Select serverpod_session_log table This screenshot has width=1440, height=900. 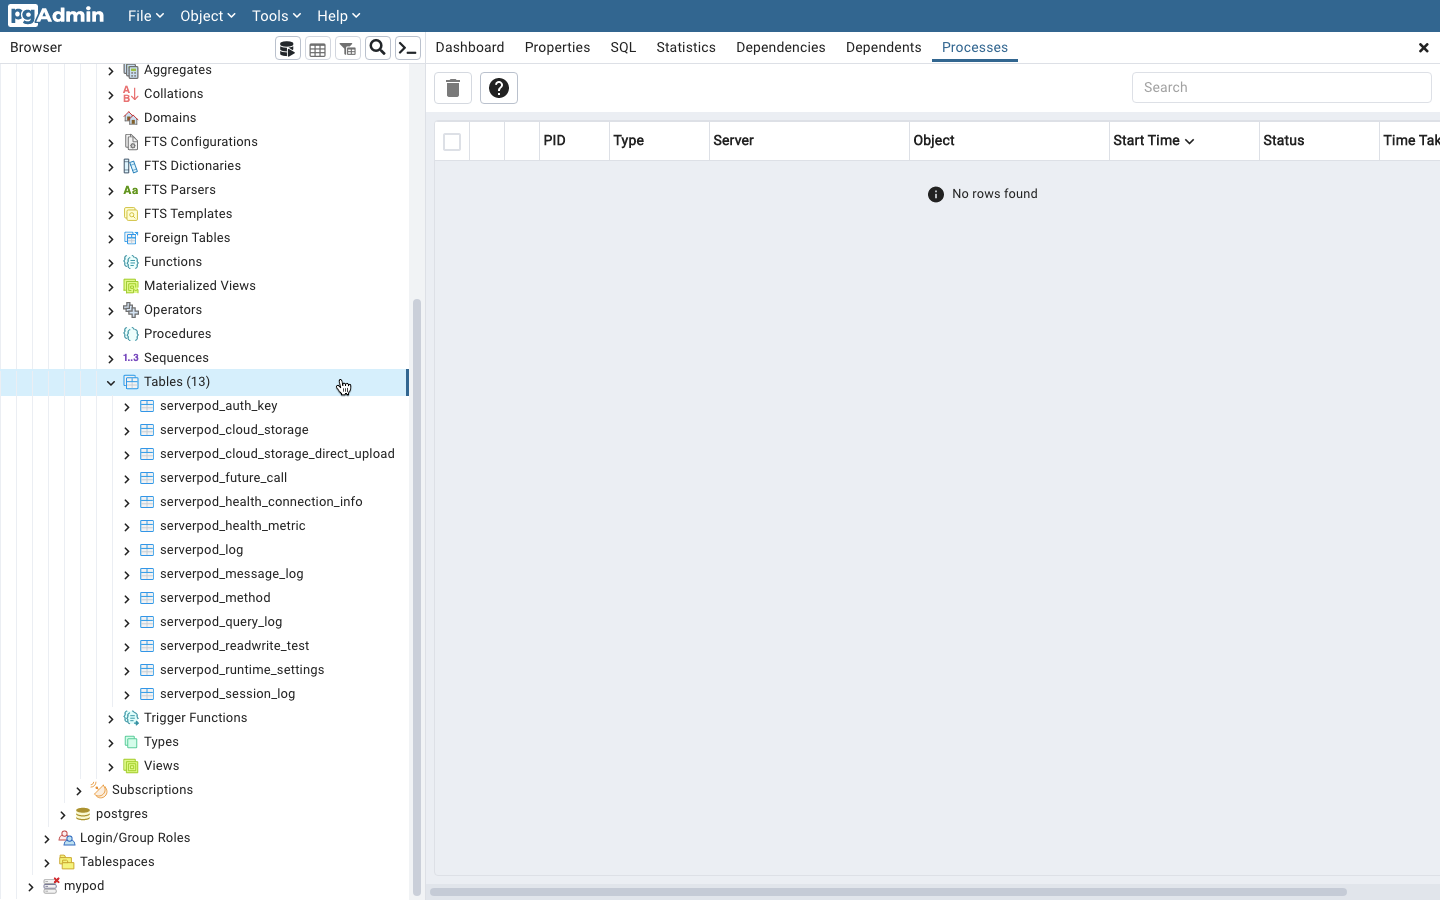[227, 694]
